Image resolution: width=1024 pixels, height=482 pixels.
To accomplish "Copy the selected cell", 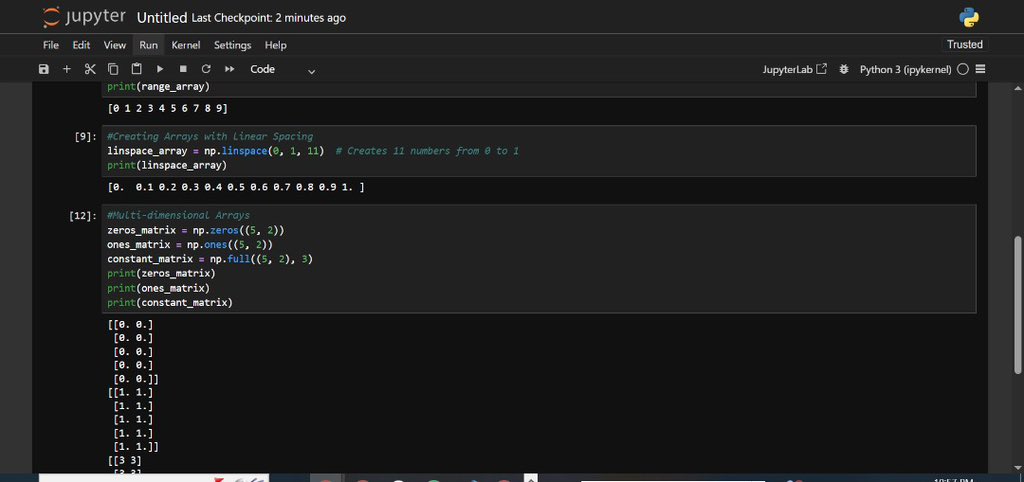I will pyautogui.click(x=113, y=69).
